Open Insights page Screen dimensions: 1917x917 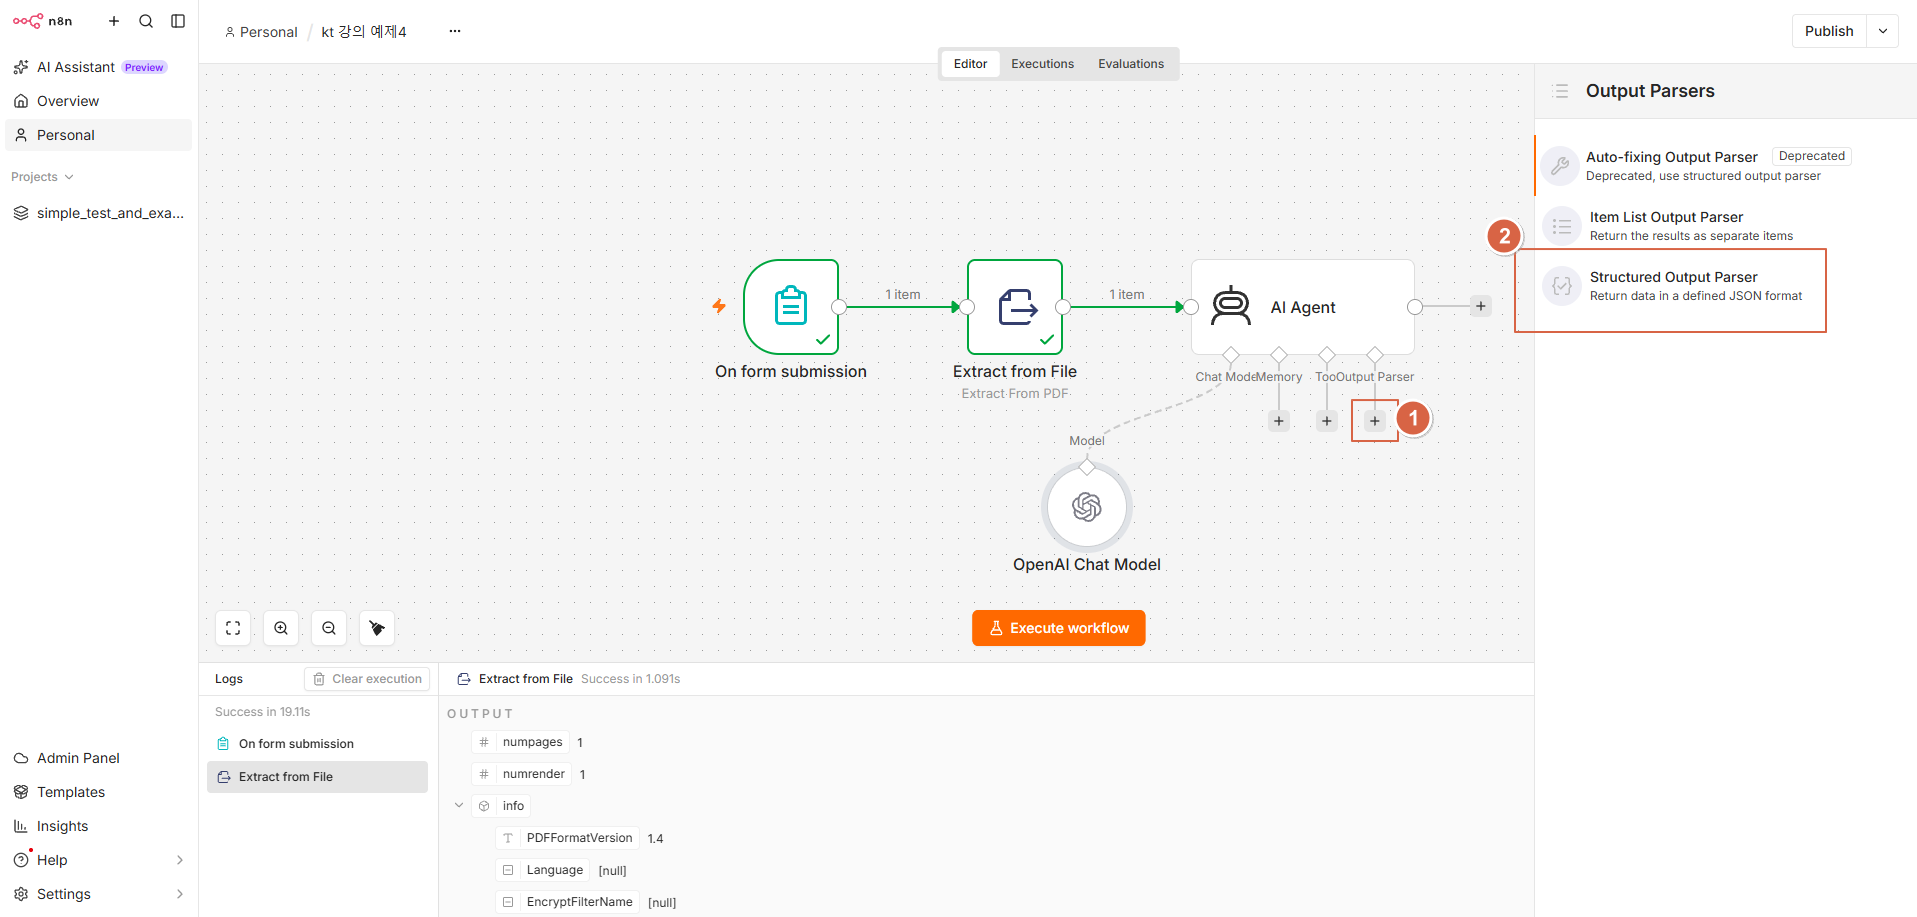click(x=98, y=826)
